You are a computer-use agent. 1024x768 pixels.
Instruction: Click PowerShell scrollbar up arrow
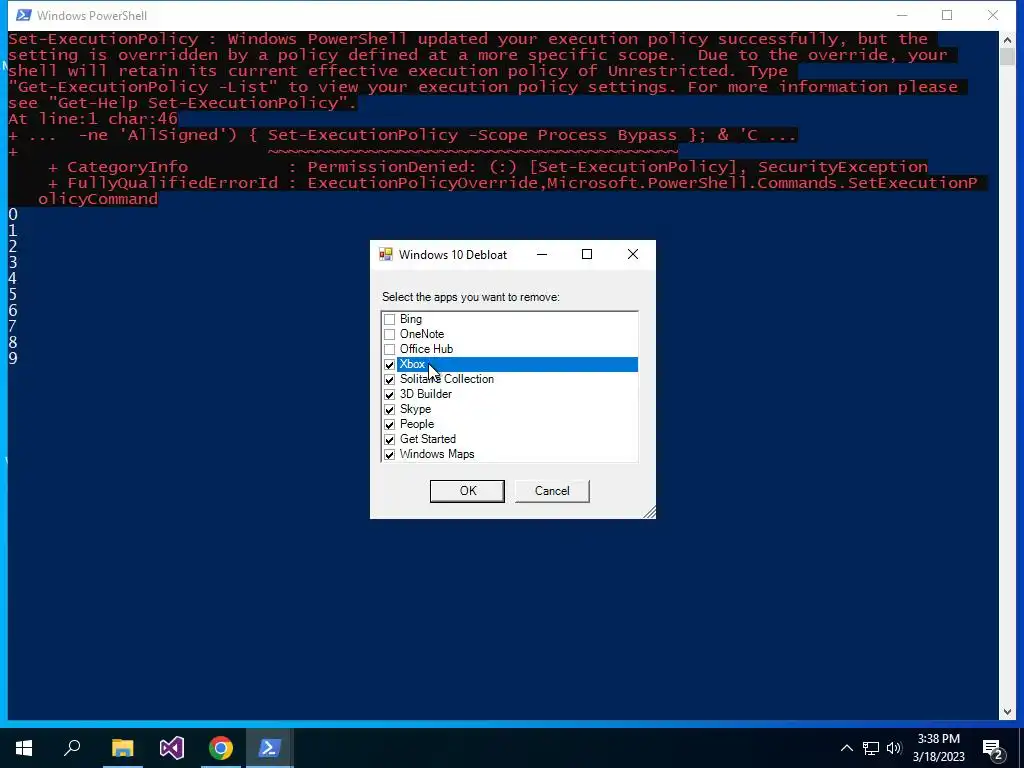tap(1006, 40)
